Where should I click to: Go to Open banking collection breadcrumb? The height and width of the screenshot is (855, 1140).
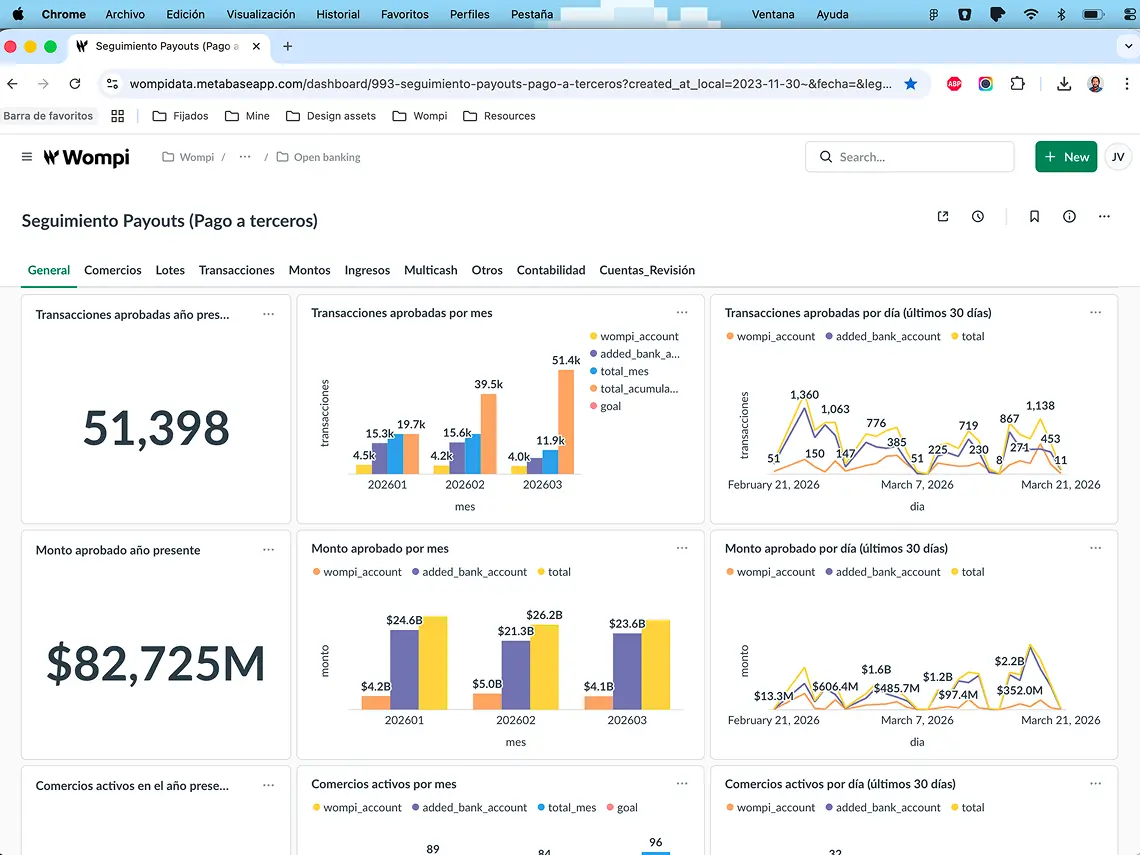tap(326, 157)
